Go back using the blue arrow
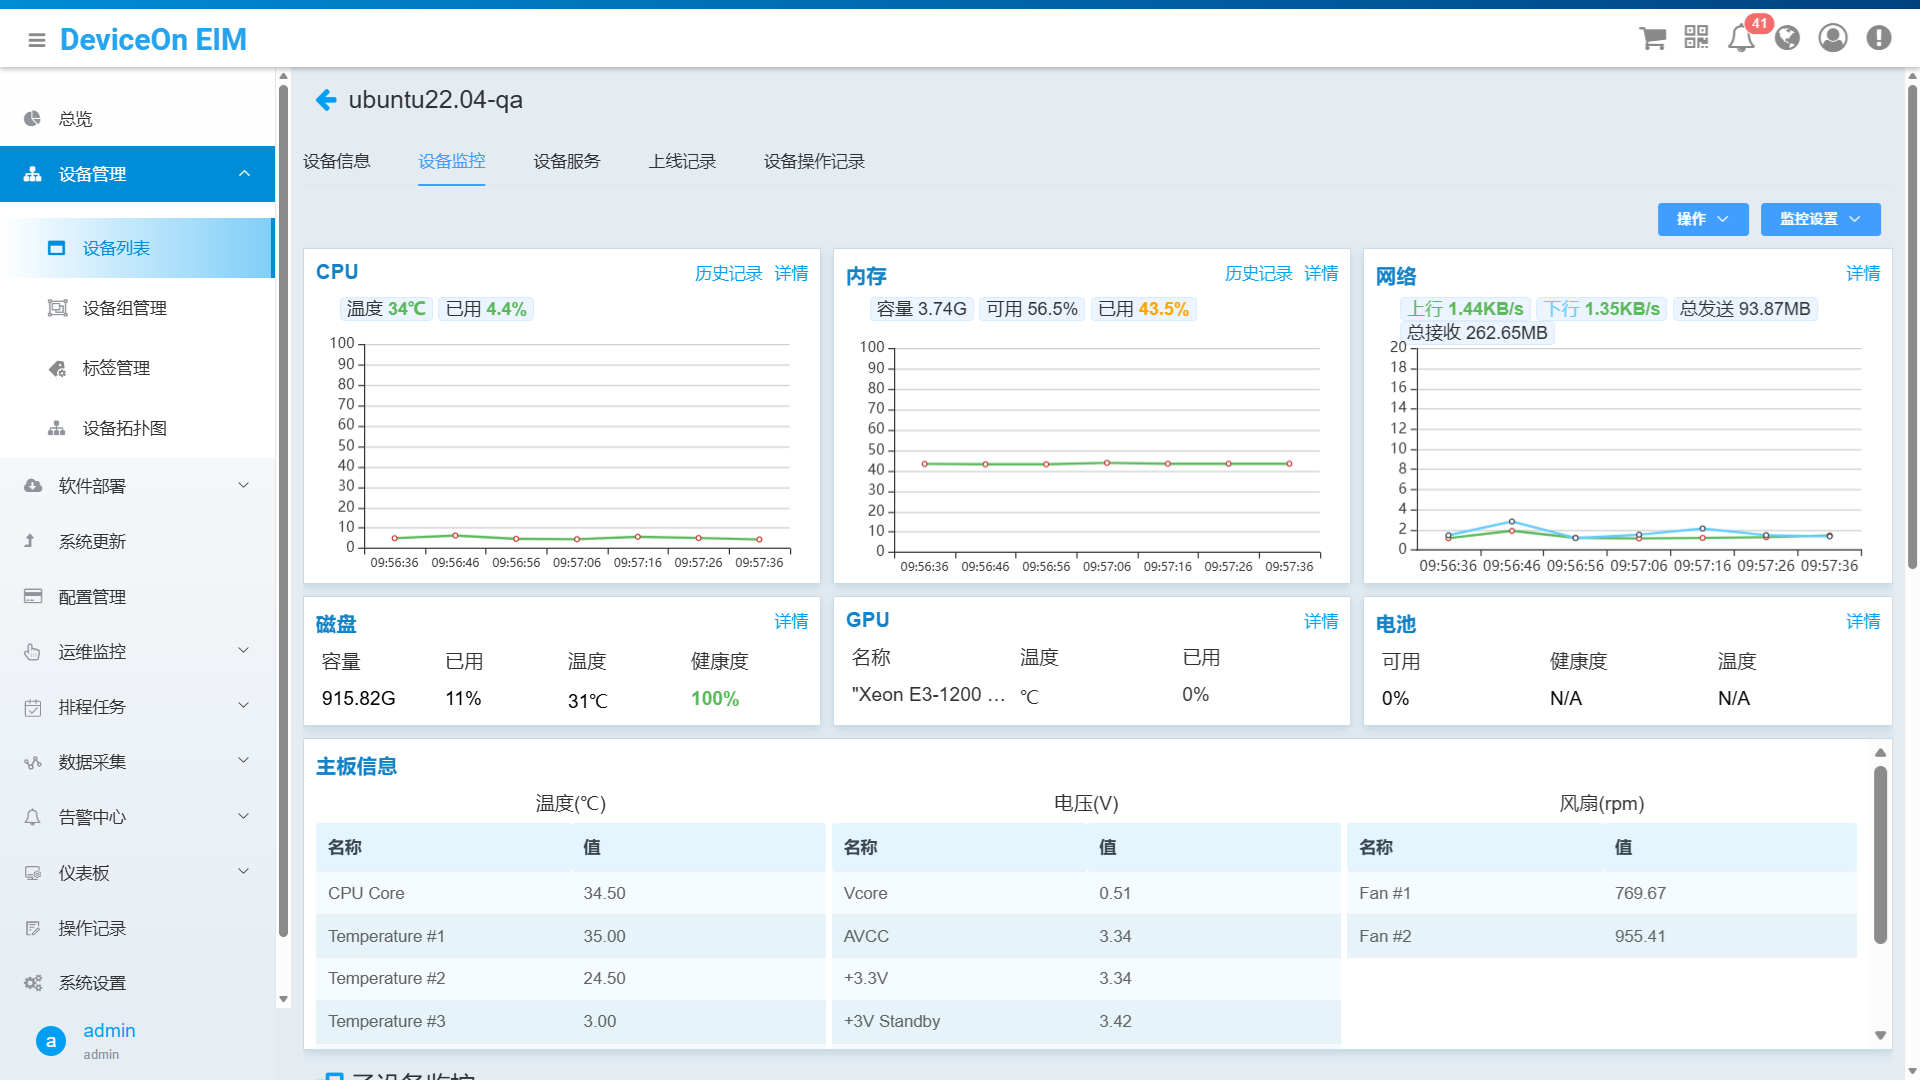Screen dimensions: 1920x1080 [x=326, y=100]
